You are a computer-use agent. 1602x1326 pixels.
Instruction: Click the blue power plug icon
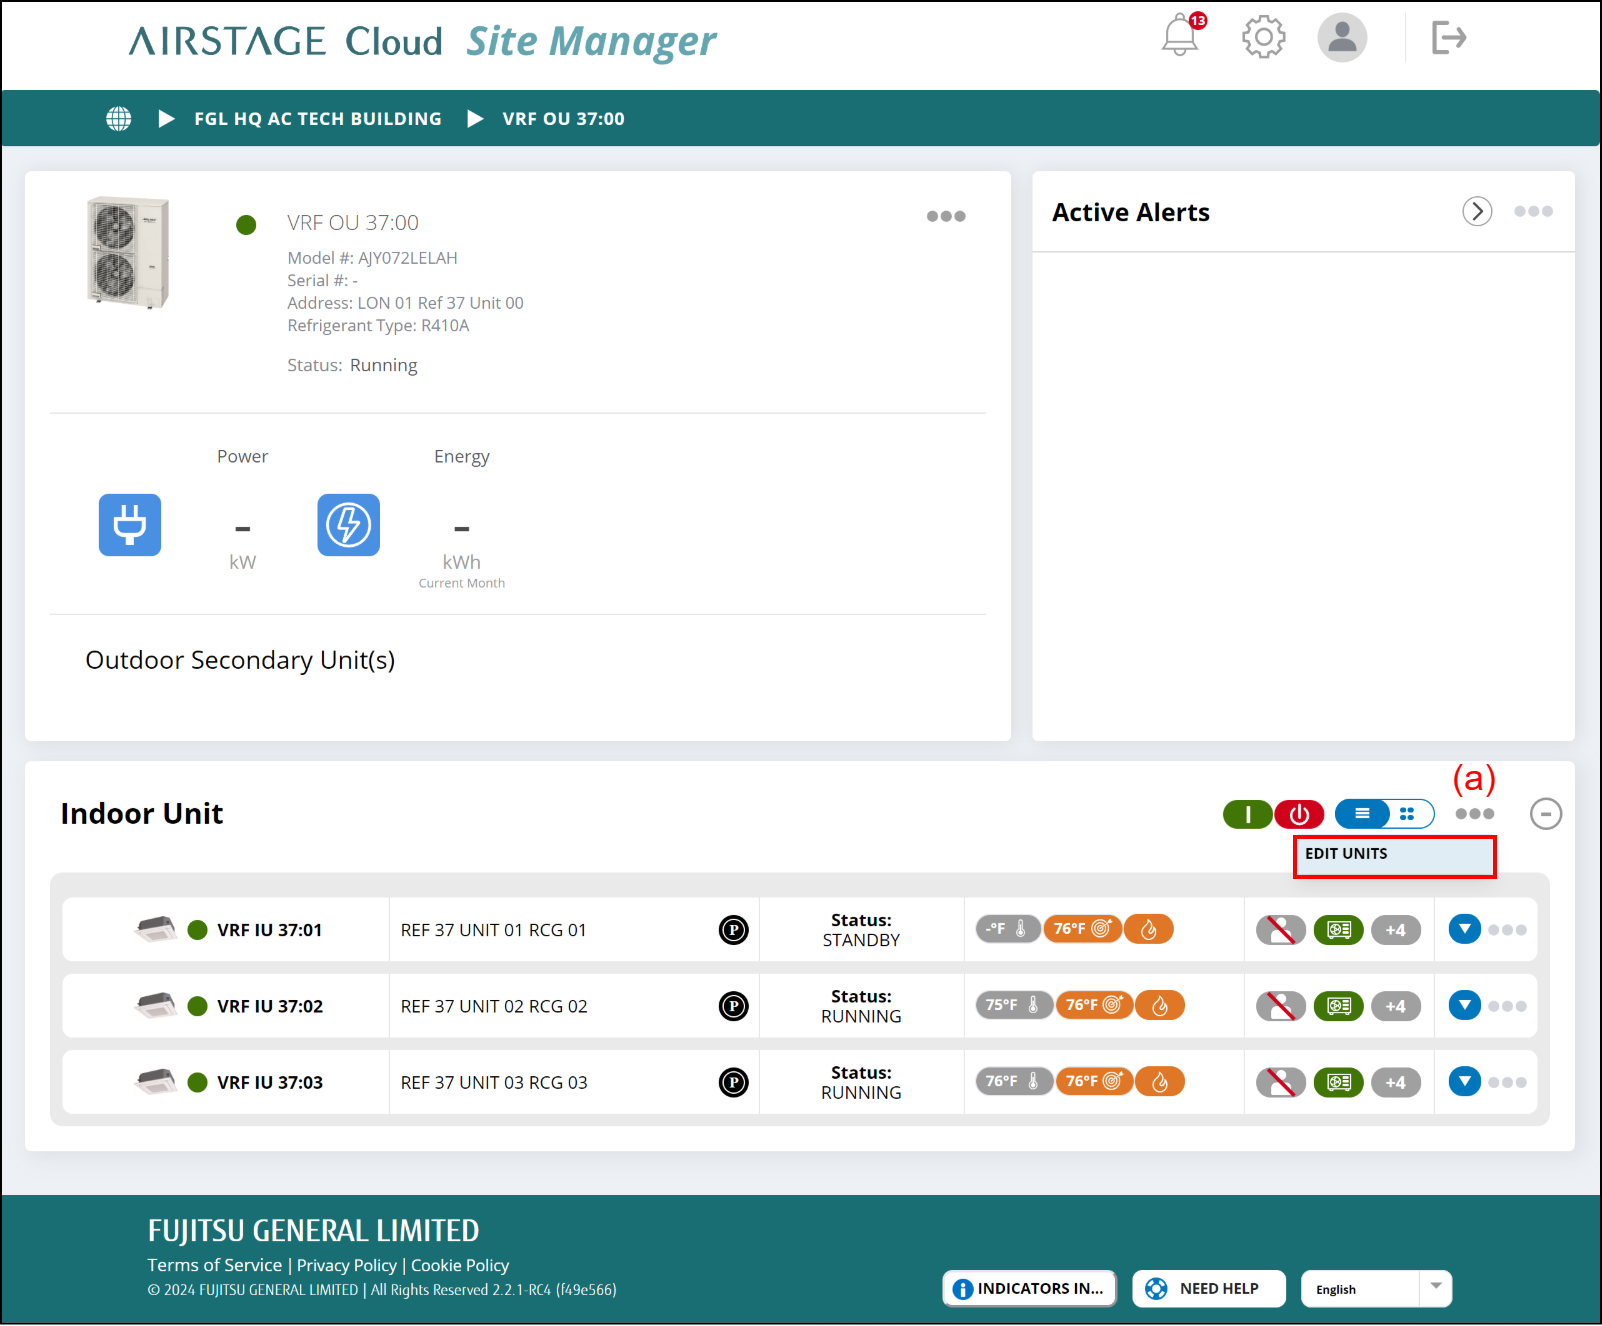pyautogui.click(x=130, y=525)
